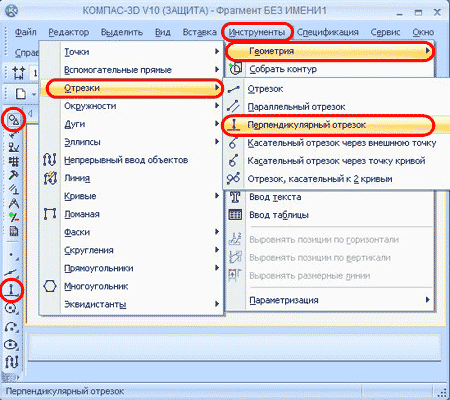Expand the Эквидистанты submenu
The height and width of the screenshot is (400, 450).
coord(131,304)
